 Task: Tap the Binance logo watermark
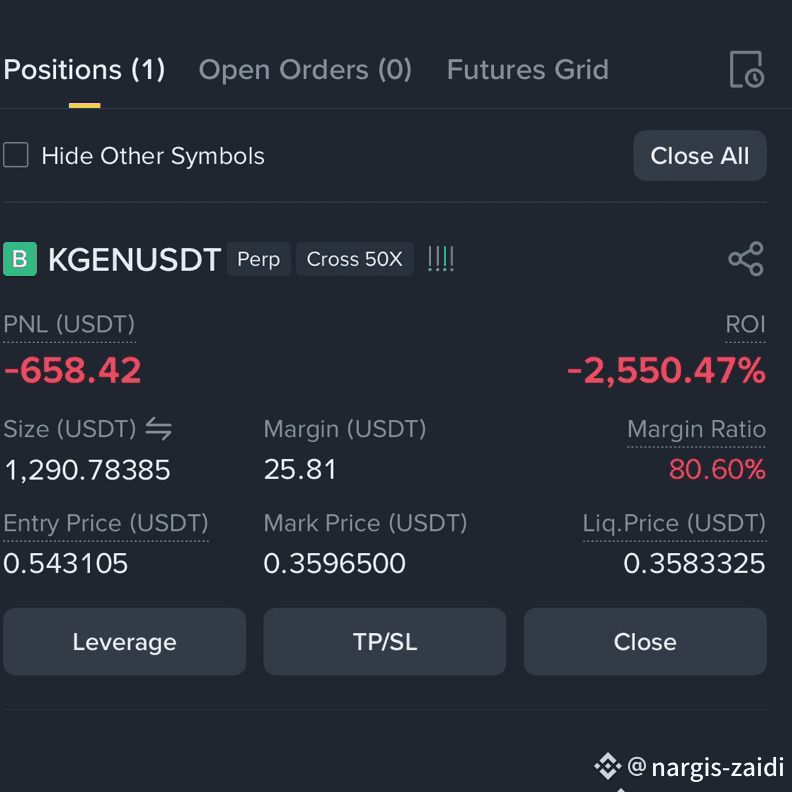[608, 766]
